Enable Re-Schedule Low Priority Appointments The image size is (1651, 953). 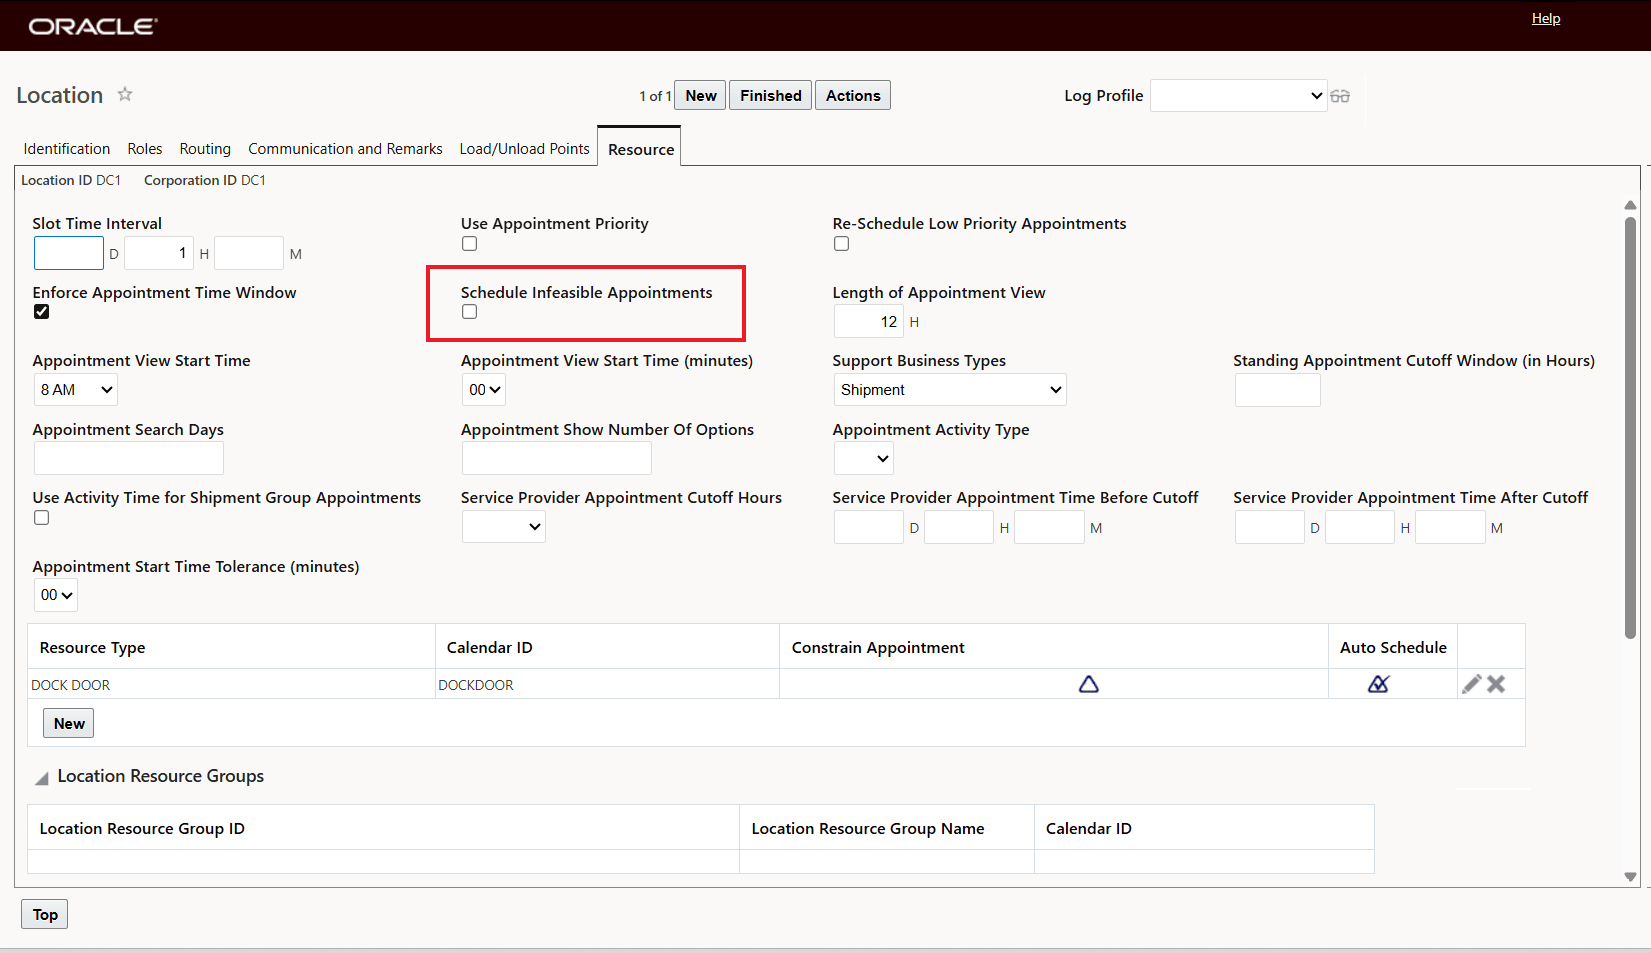(841, 243)
